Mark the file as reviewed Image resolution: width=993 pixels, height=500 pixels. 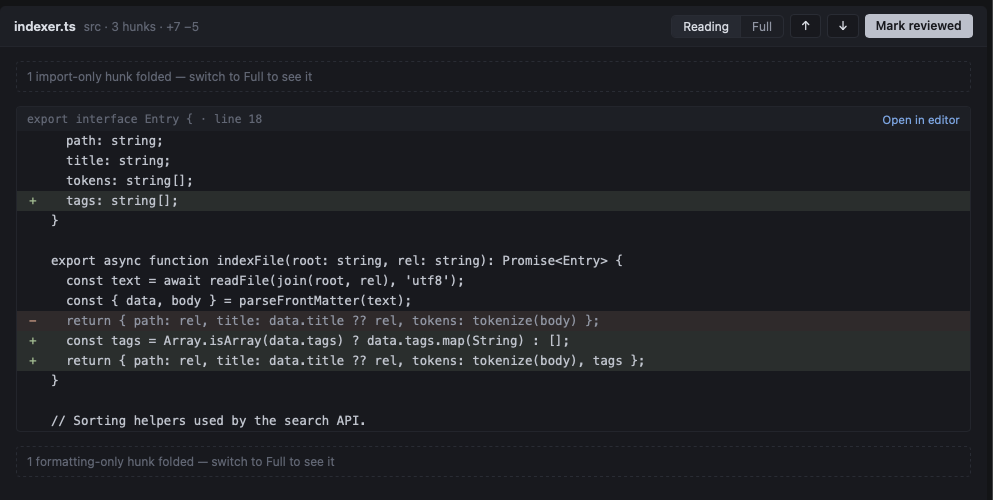click(x=918, y=26)
